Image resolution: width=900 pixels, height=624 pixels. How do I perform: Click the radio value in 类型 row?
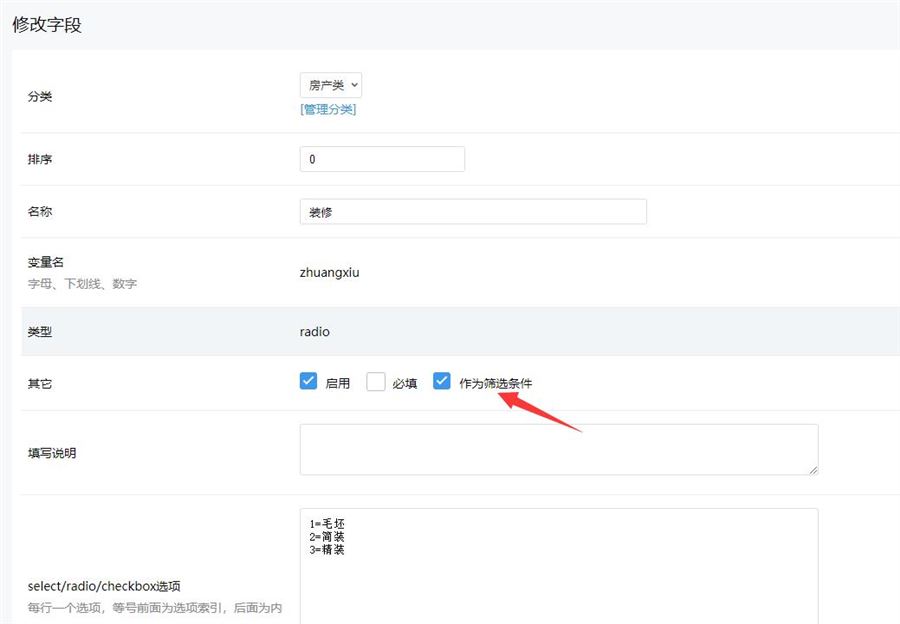click(314, 331)
